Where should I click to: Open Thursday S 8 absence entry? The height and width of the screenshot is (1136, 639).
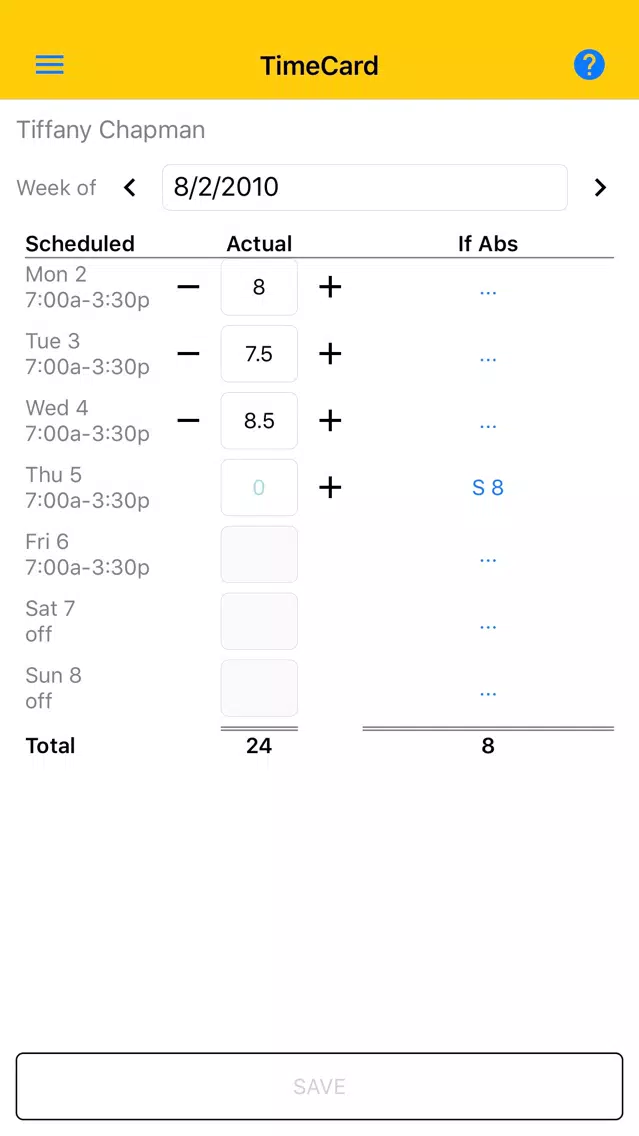[488, 488]
